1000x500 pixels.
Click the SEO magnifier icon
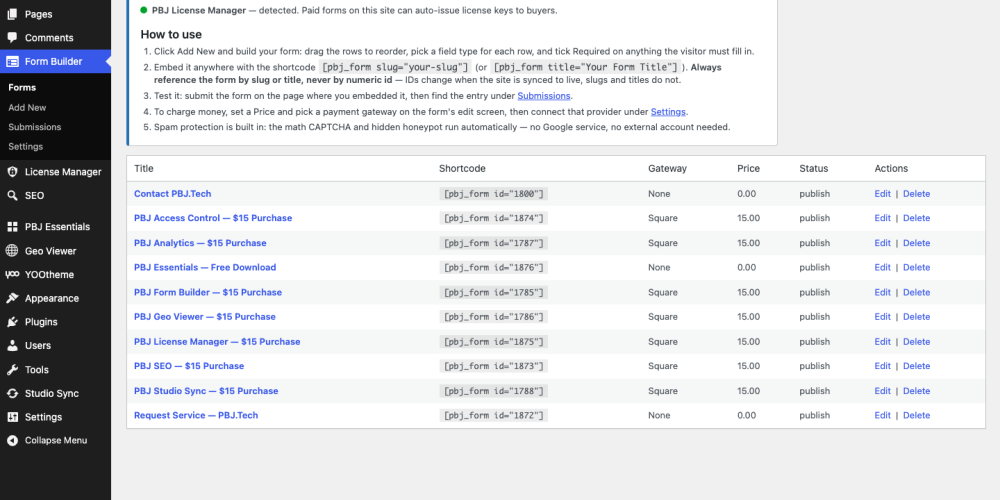pos(12,196)
